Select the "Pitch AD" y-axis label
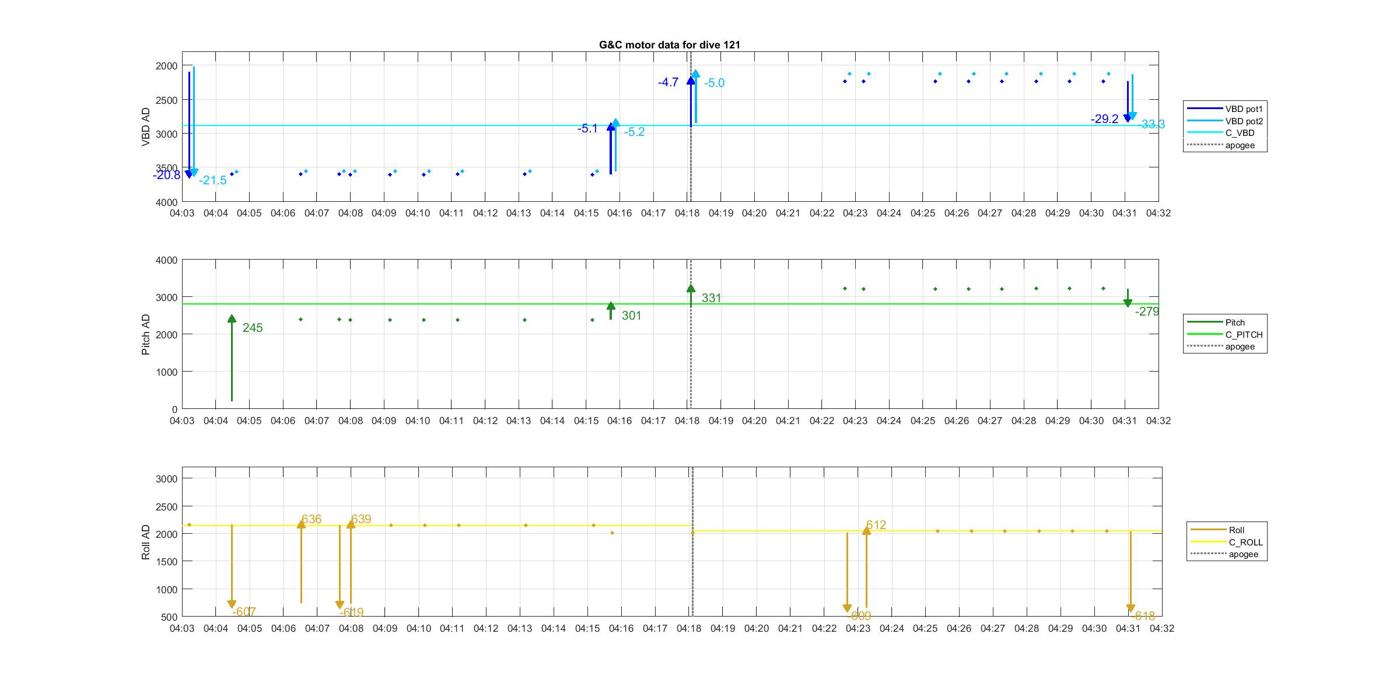 [x=146, y=334]
